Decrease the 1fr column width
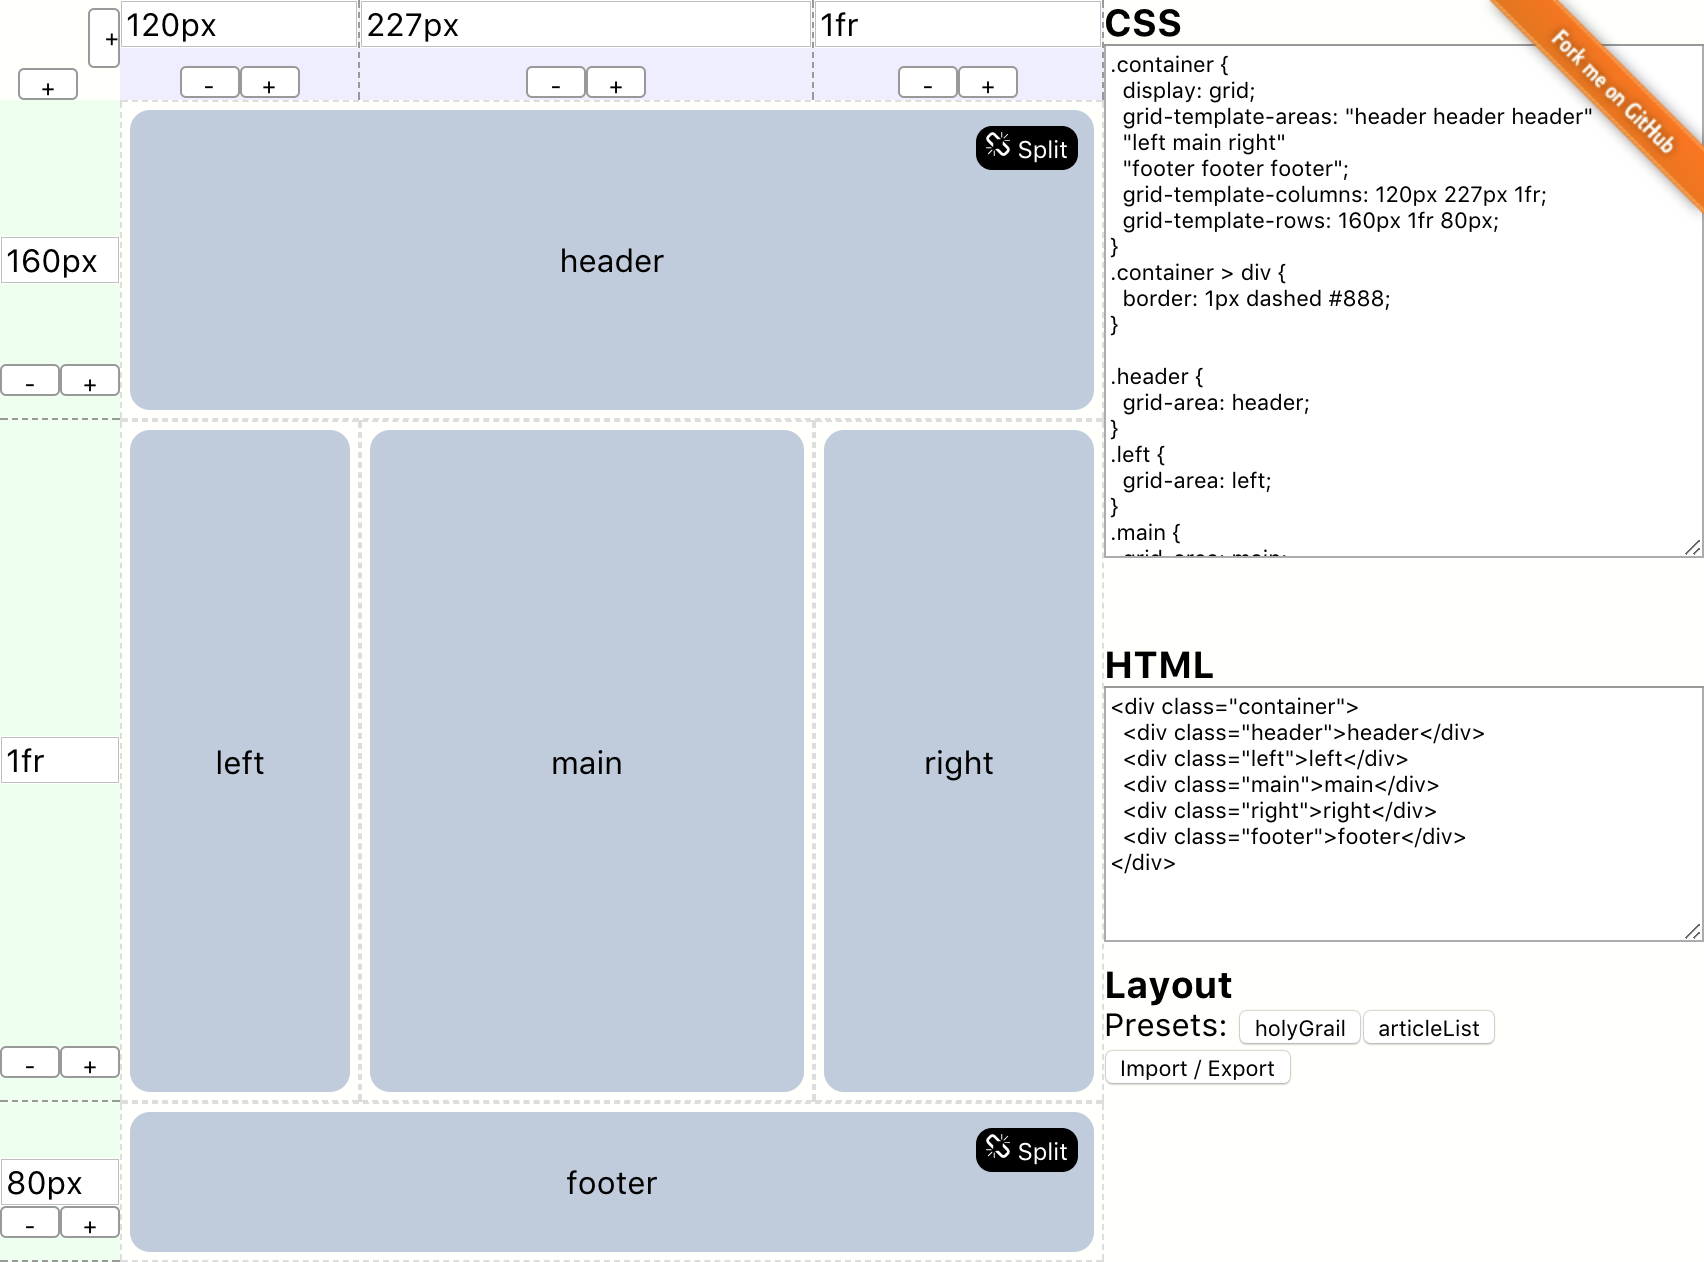The width and height of the screenshot is (1704, 1262). tap(929, 82)
